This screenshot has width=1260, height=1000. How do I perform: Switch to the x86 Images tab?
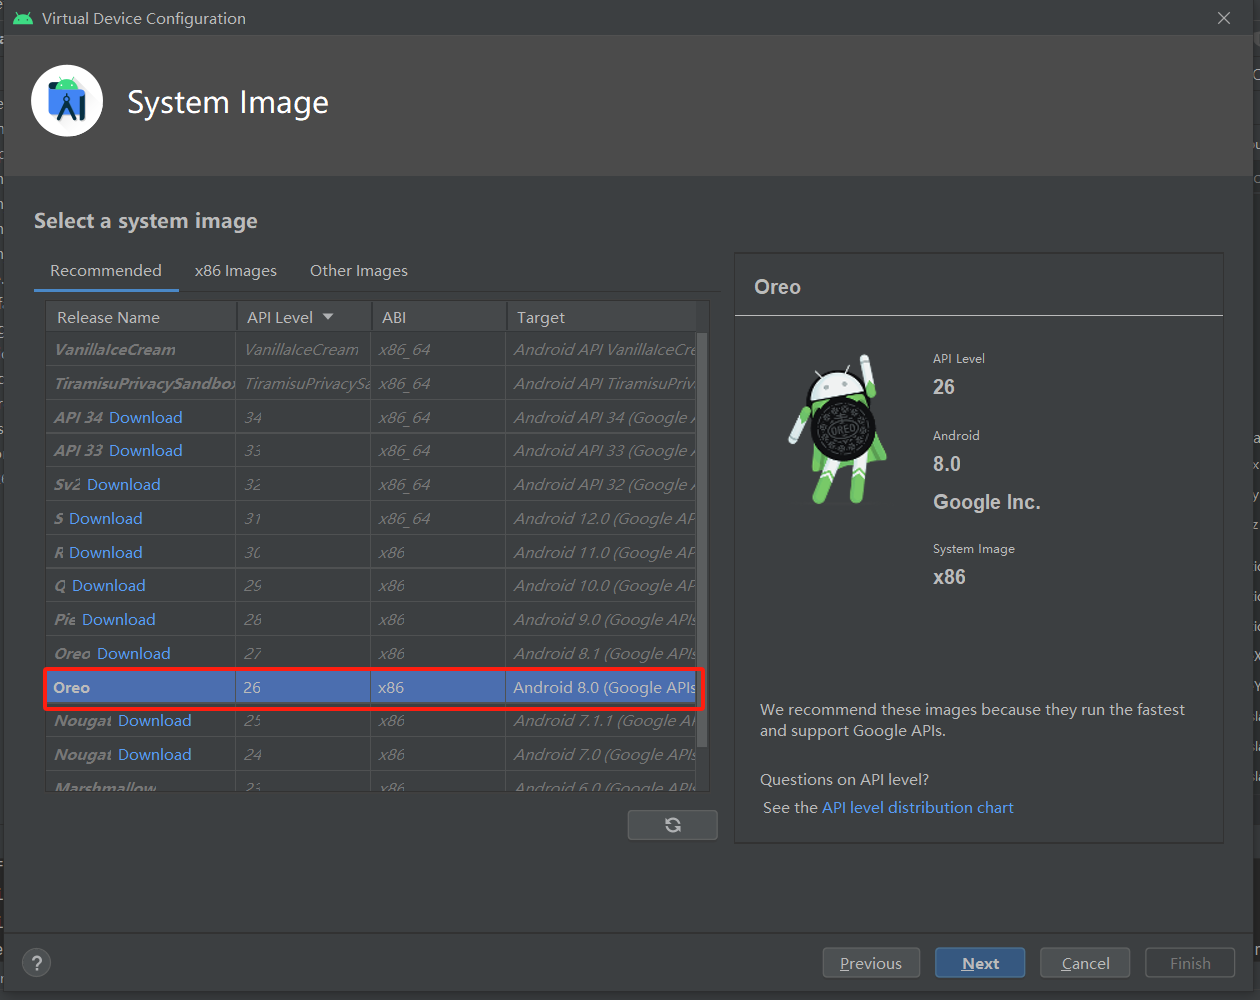coord(236,271)
